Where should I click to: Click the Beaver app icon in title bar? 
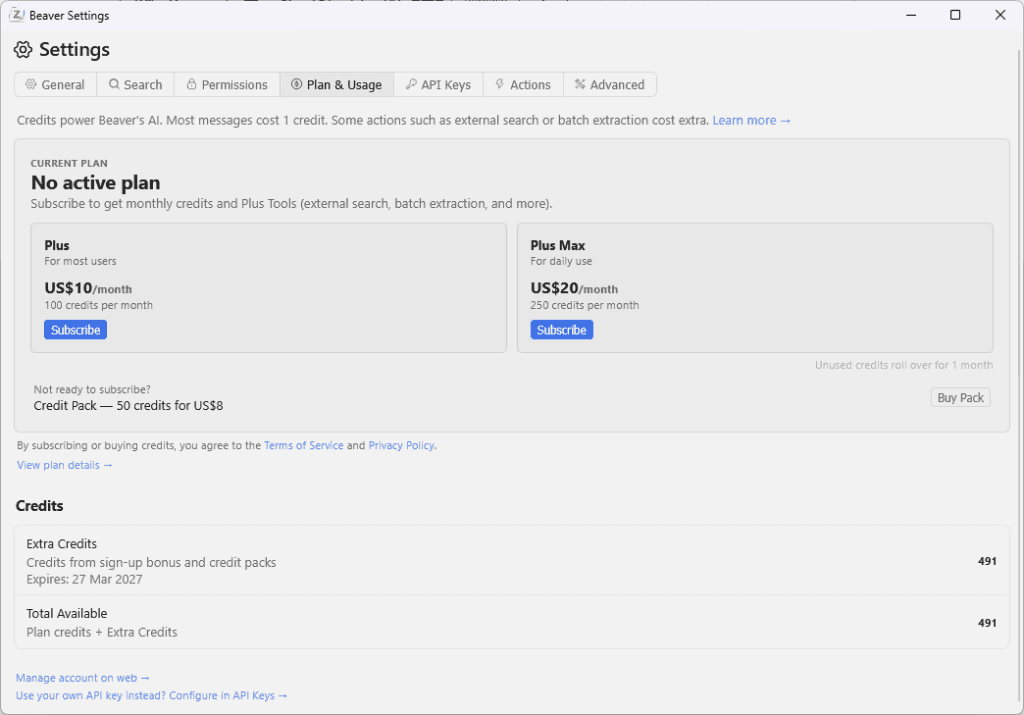coord(17,15)
